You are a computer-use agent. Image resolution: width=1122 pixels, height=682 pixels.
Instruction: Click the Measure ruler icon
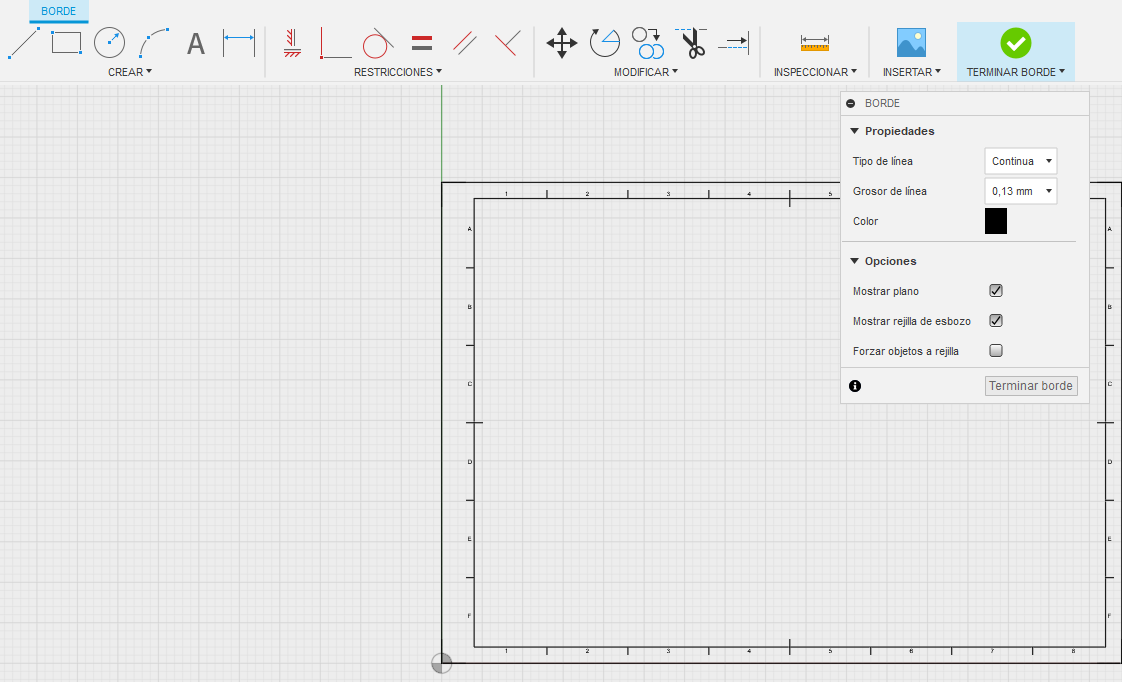(815, 43)
